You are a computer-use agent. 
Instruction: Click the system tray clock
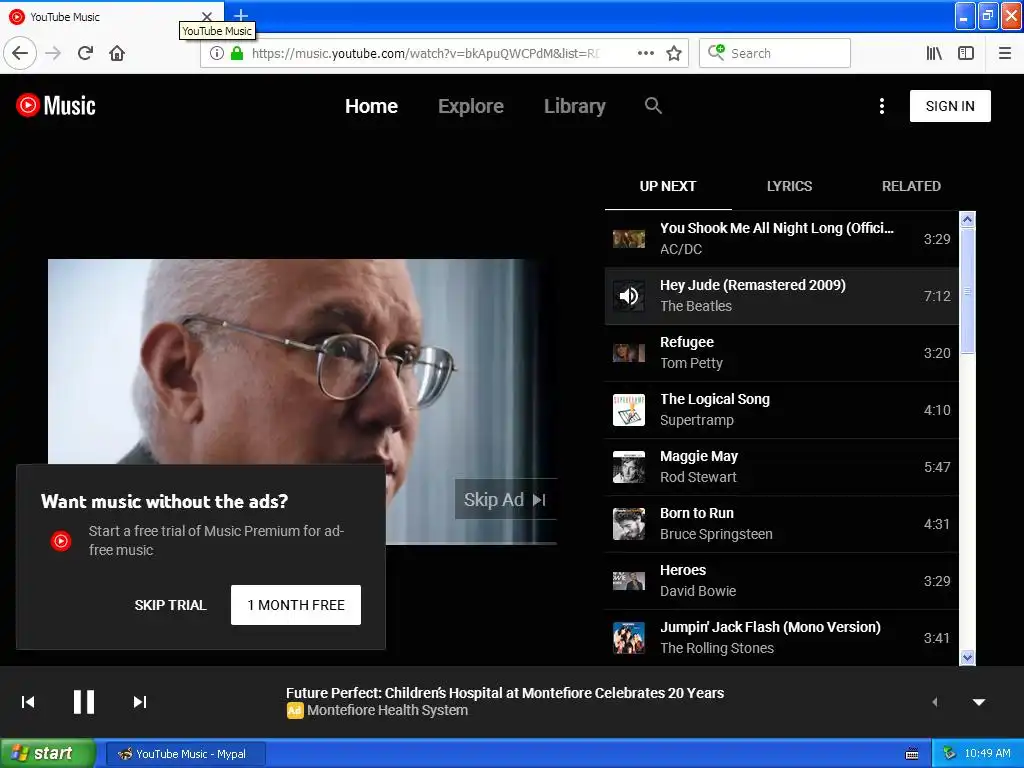point(987,753)
